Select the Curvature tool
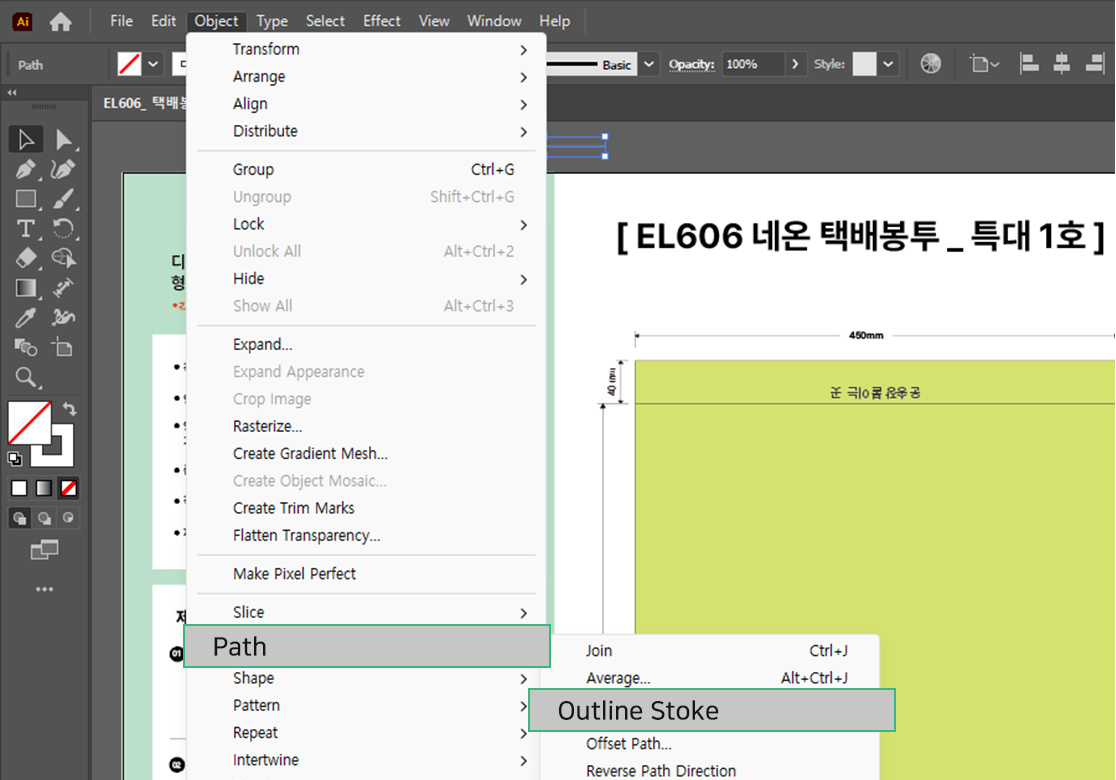This screenshot has height=780, width=1116. click(x=63, y=169)
